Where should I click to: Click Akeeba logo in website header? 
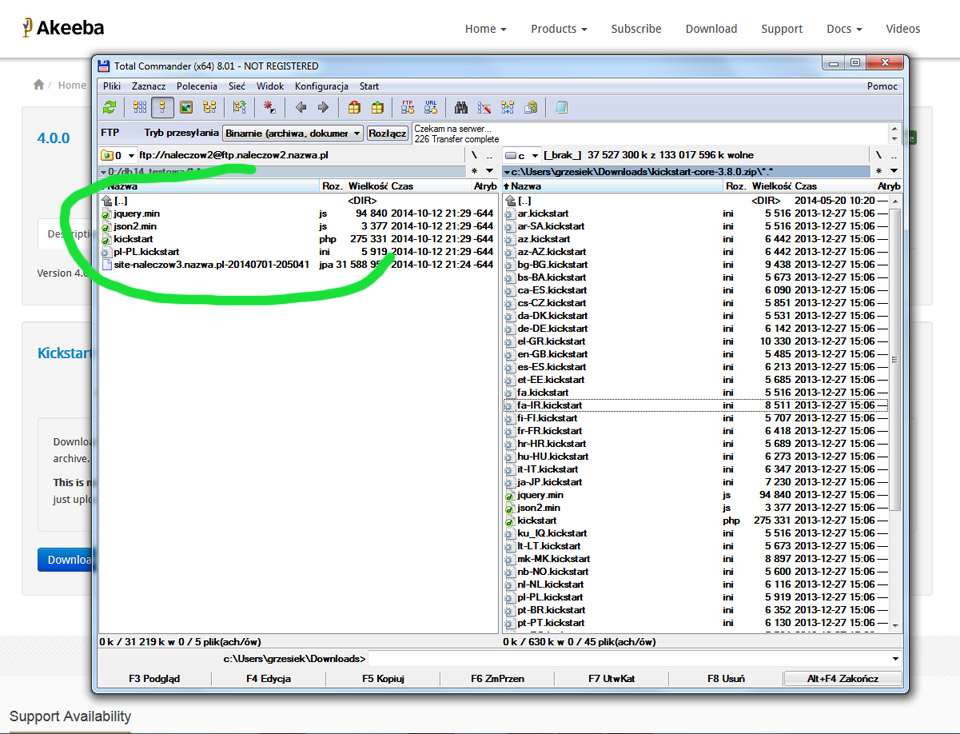point(63,28)
